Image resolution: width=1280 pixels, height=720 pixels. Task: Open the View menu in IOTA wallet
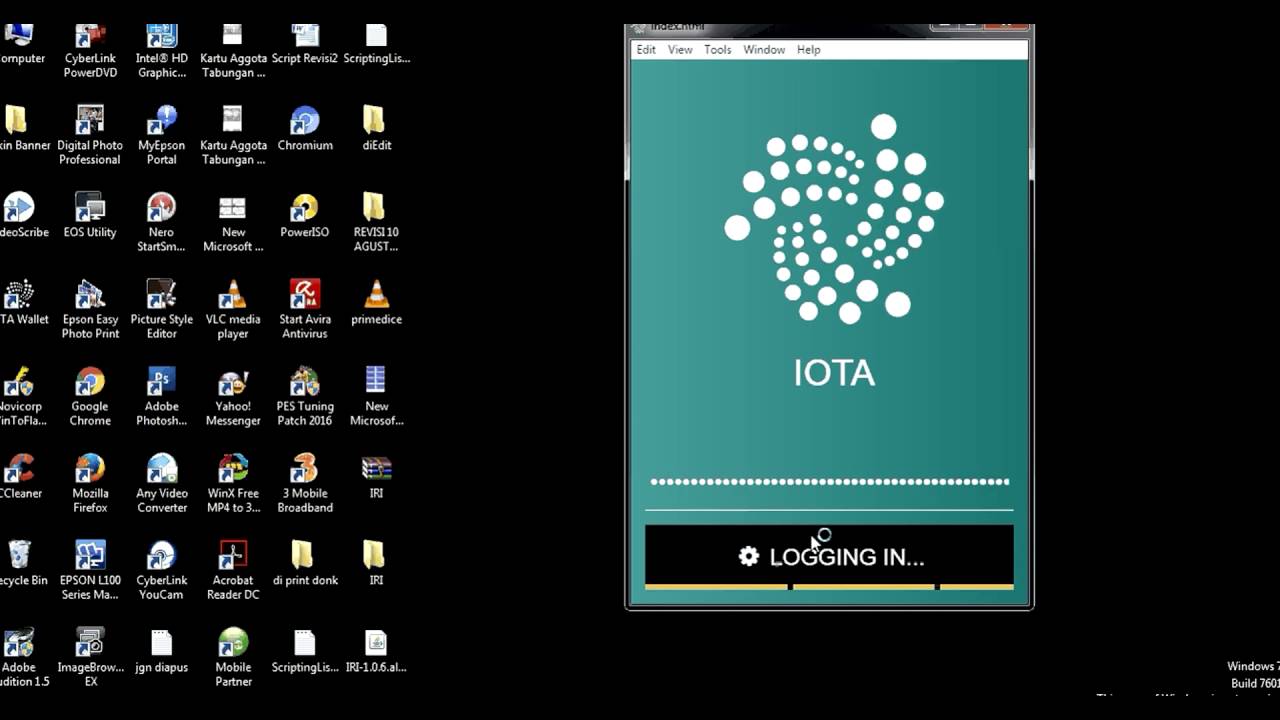tap(680, 49)
